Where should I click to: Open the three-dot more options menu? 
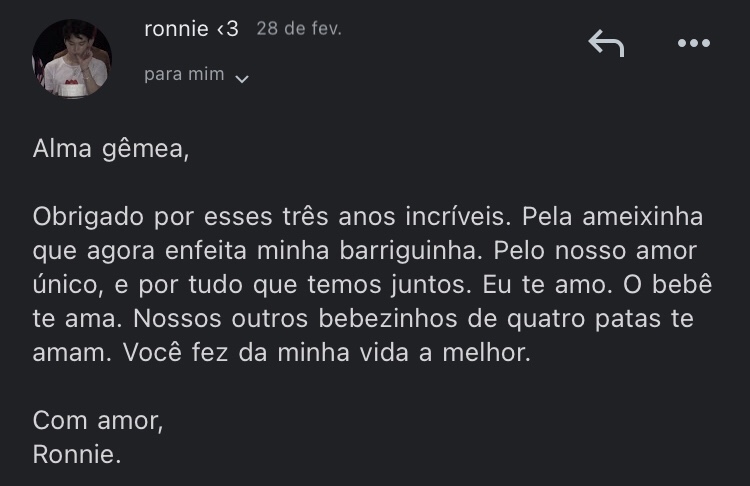(x=694, y=43)
